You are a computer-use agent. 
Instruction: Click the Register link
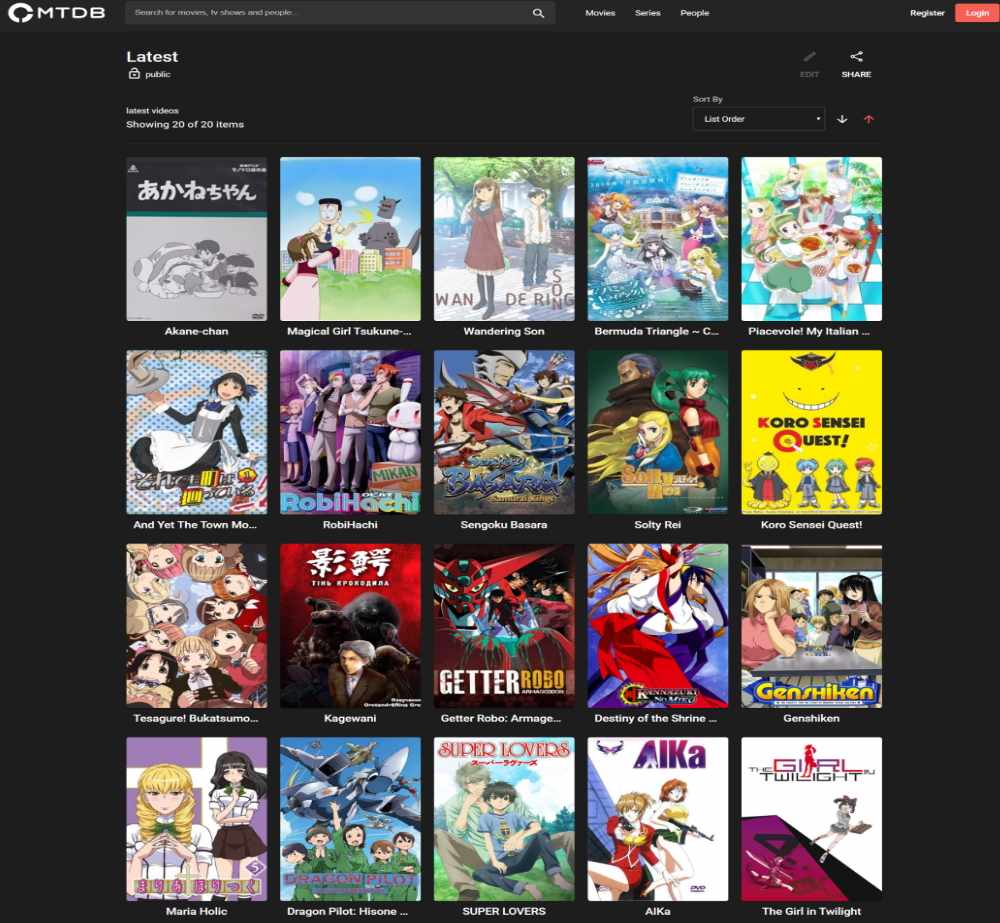click(x=927, y=13)
